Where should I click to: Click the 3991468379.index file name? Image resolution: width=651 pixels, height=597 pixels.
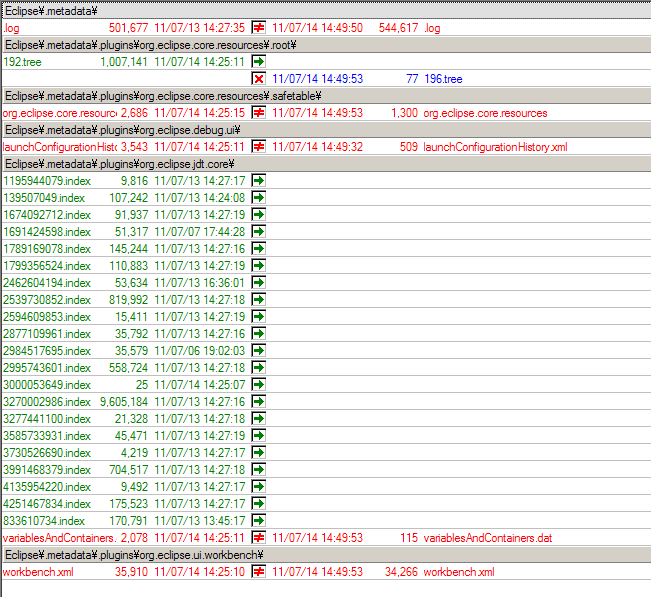pyautogui.click(x=47, y=470)
